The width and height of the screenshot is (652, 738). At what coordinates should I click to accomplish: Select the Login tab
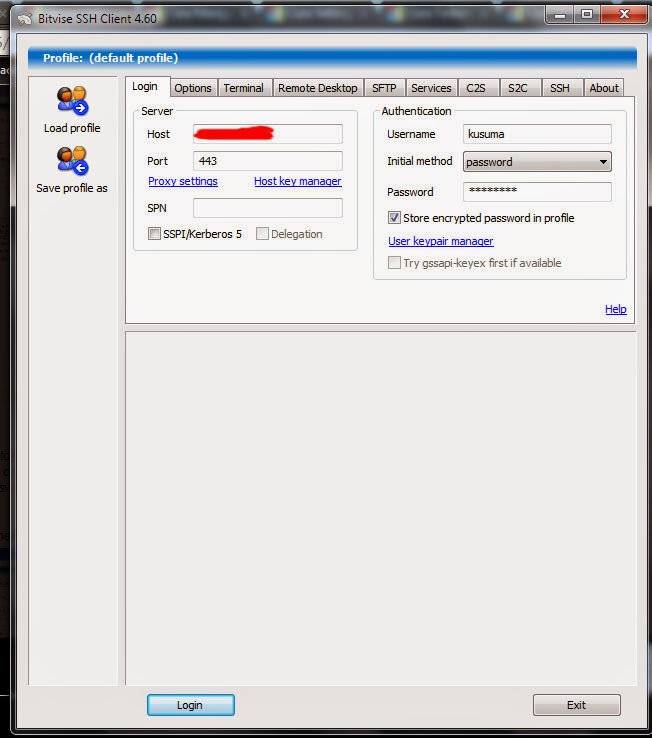point(145,87)
